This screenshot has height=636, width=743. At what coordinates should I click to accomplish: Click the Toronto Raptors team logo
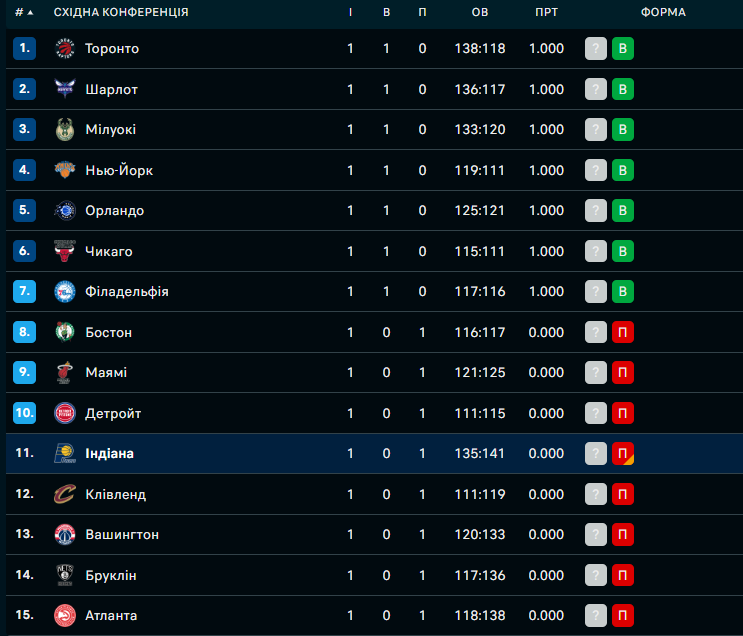click(x=65, y=48)
